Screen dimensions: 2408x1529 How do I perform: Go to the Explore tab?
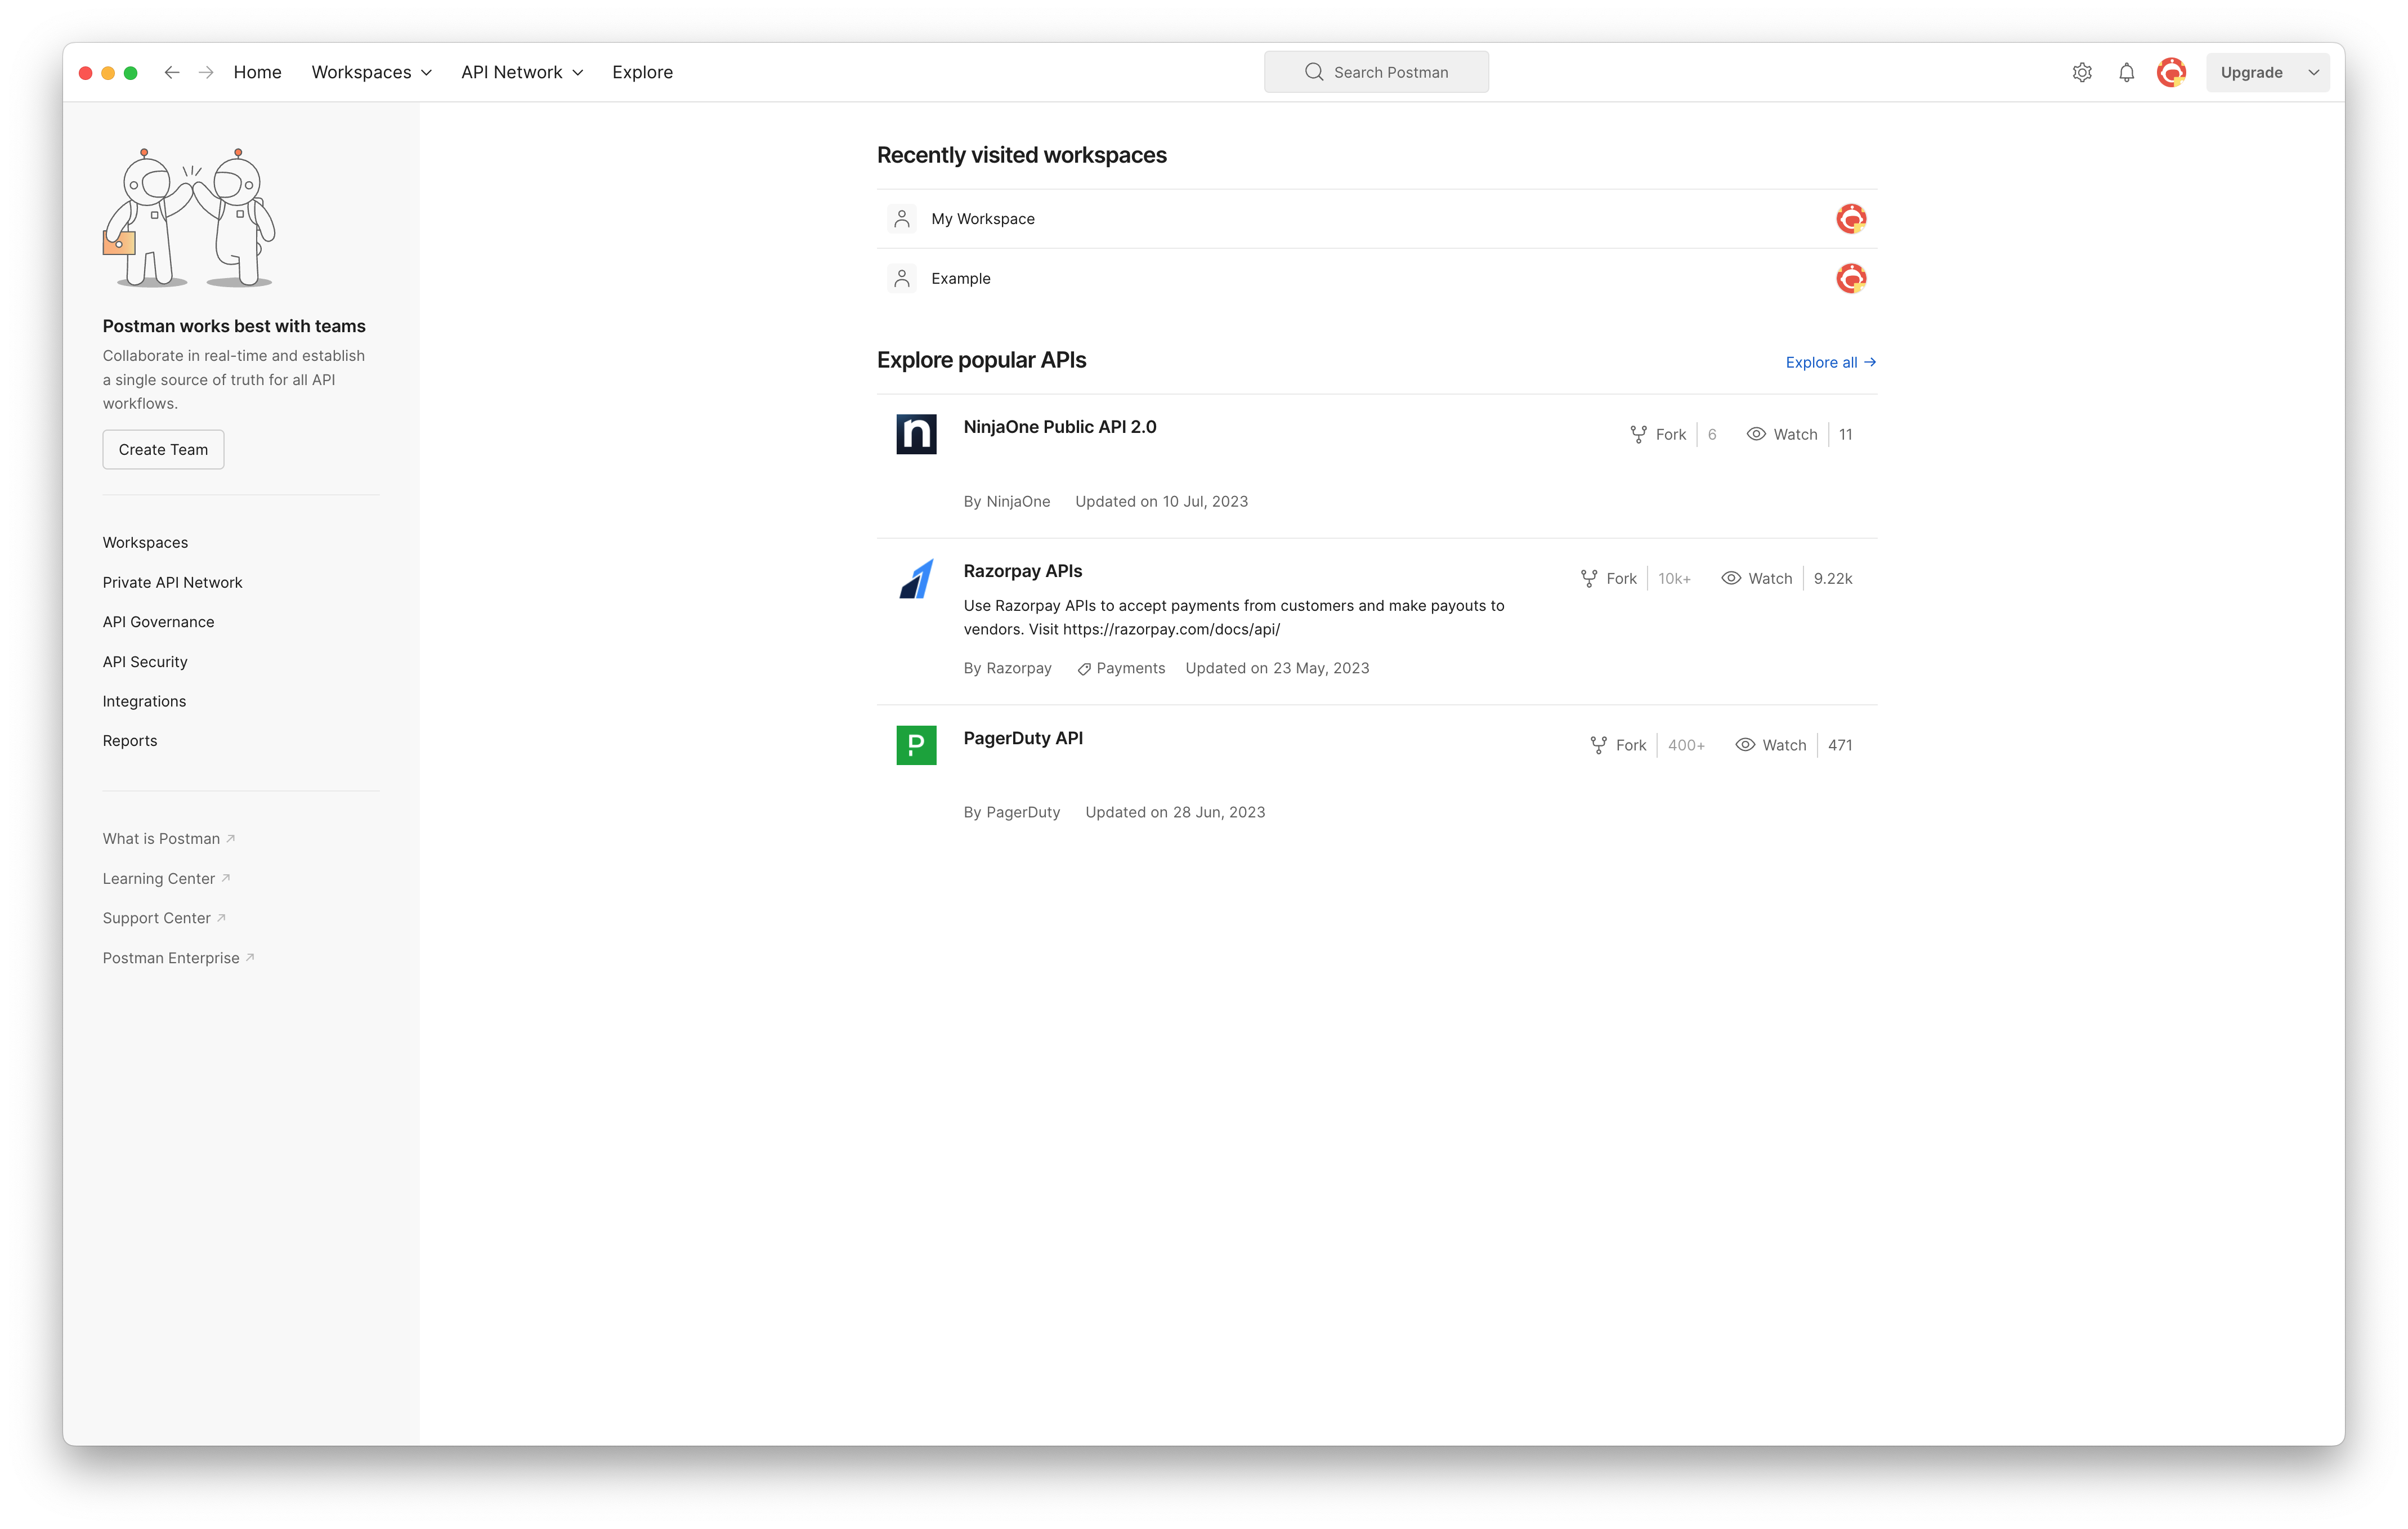point(642,72)
